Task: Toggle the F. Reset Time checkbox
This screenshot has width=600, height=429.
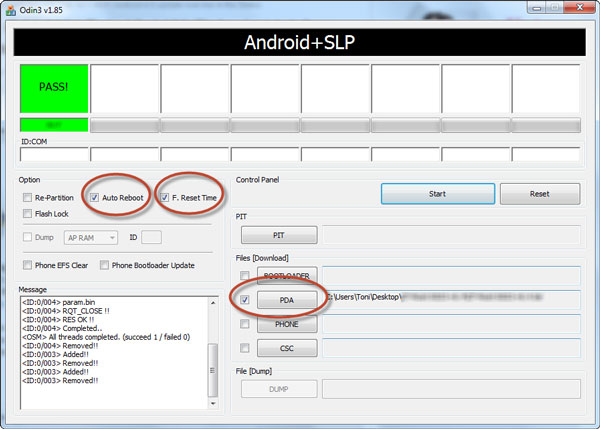Action: click(163, 198)
